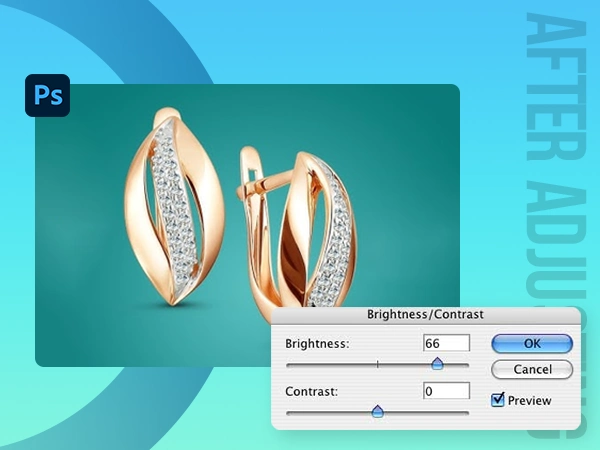Click the Brightness/Contrast dialog title bar
This screenshot has width=600, height=450.
[x=426, y=315]
